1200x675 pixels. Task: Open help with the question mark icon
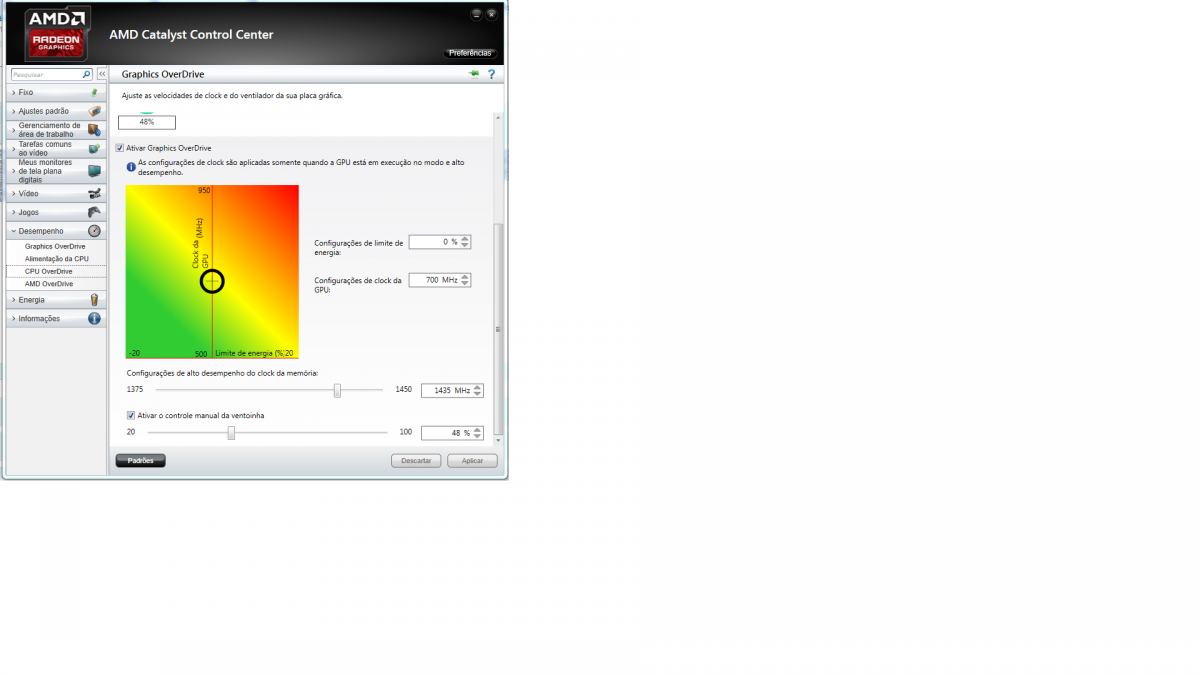491,74
